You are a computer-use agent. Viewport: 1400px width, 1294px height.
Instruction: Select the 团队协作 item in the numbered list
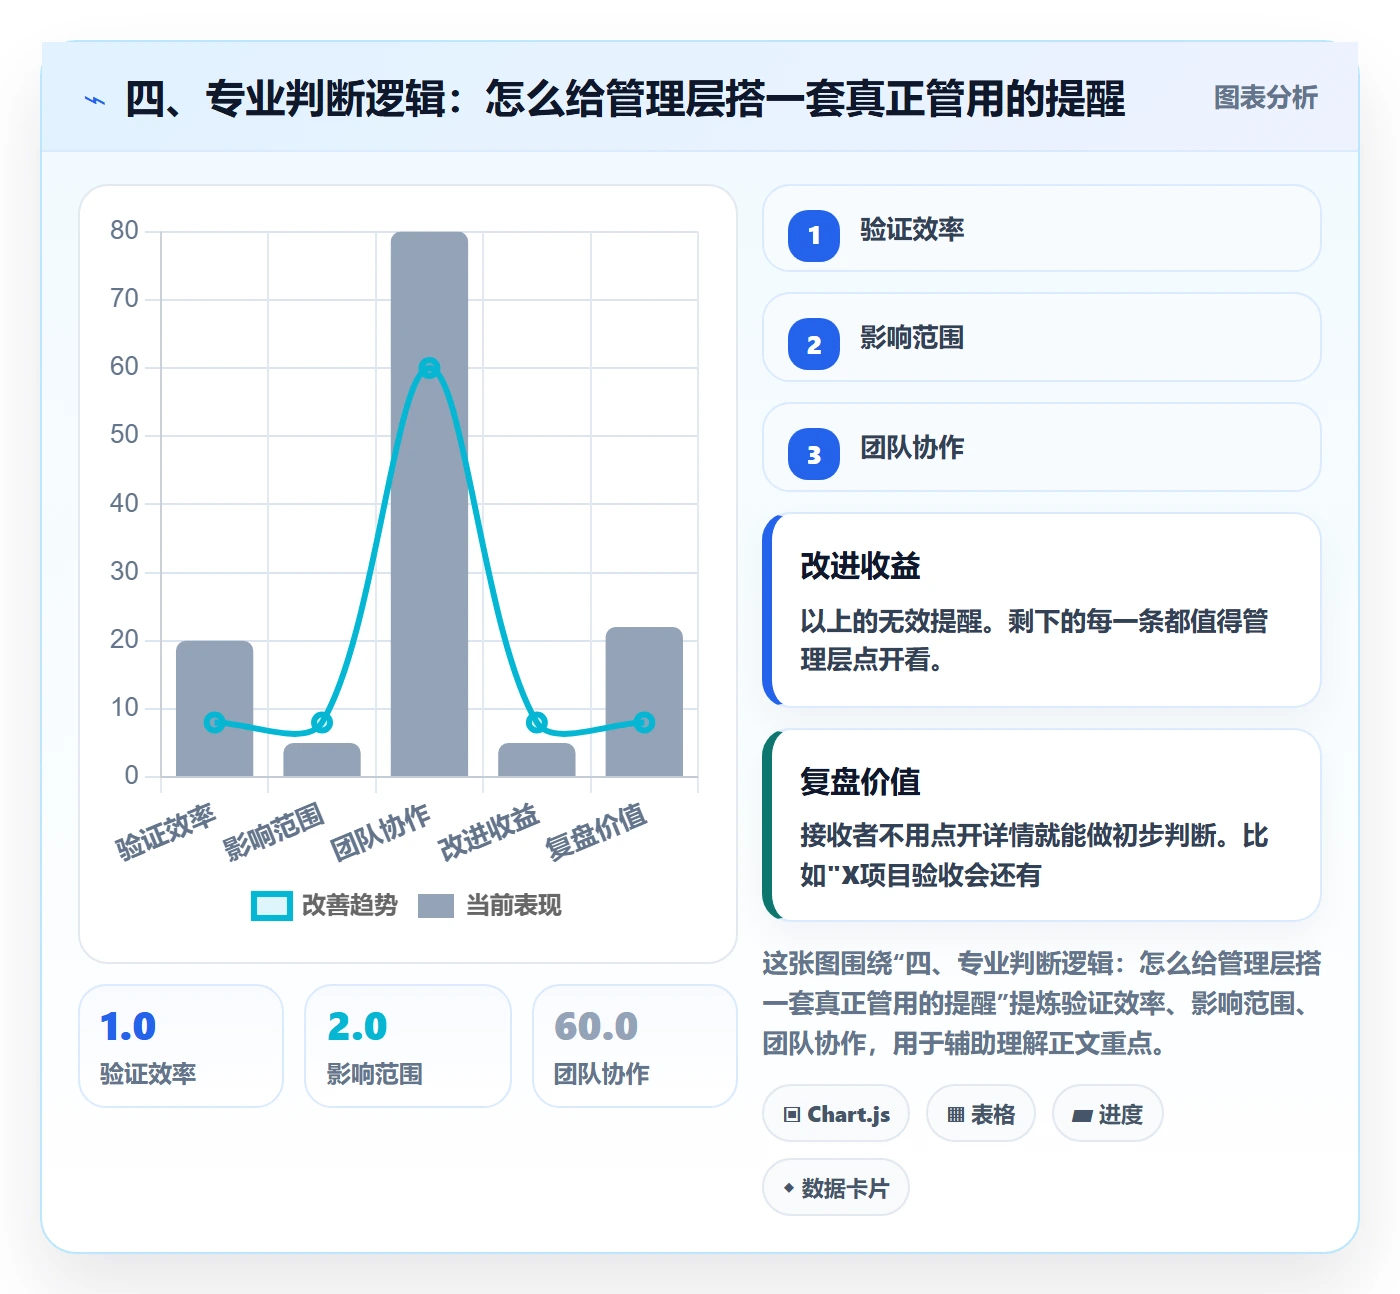click(x=1042, y=447)
